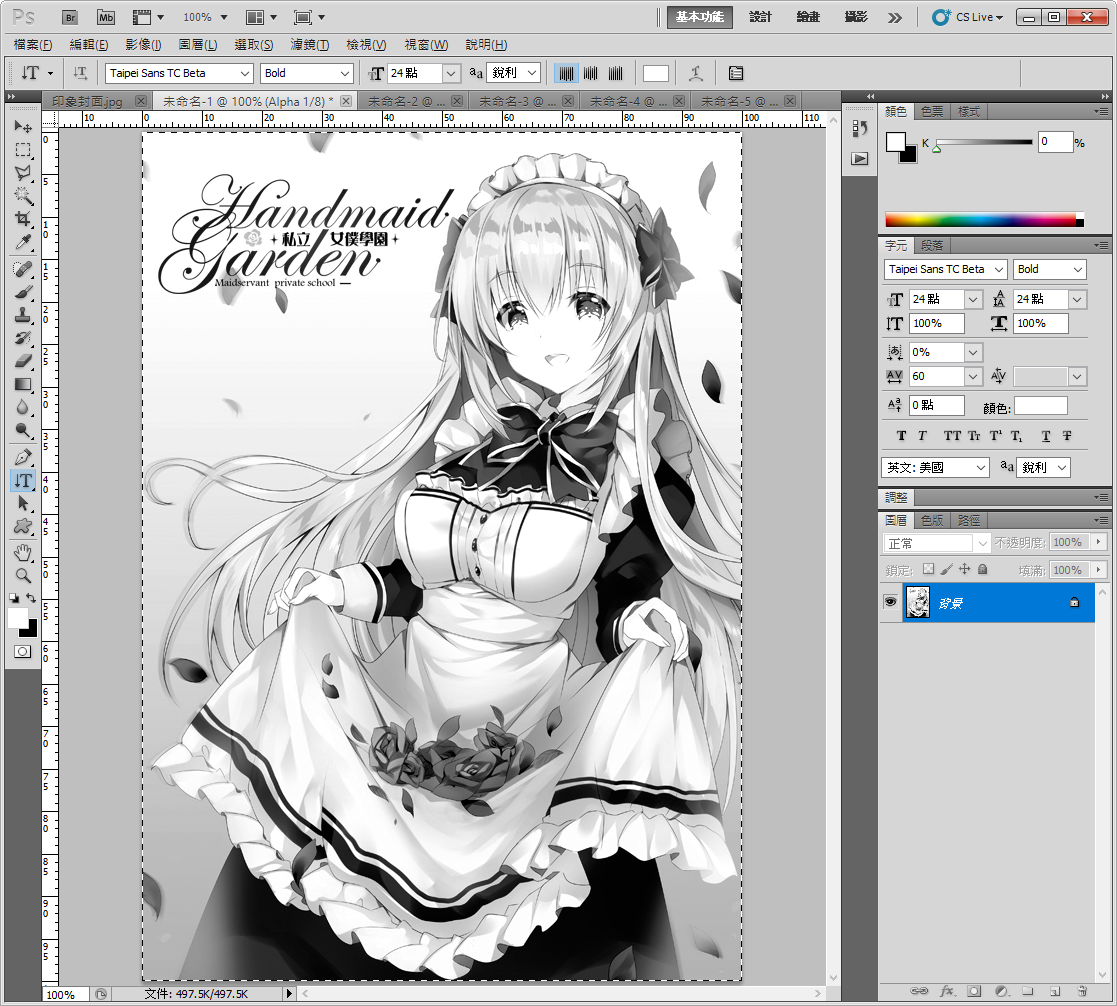Open Bold font style dropdown in options bar
Viewport: 1117px width, 1006px height.
click(x=345, y=73)
